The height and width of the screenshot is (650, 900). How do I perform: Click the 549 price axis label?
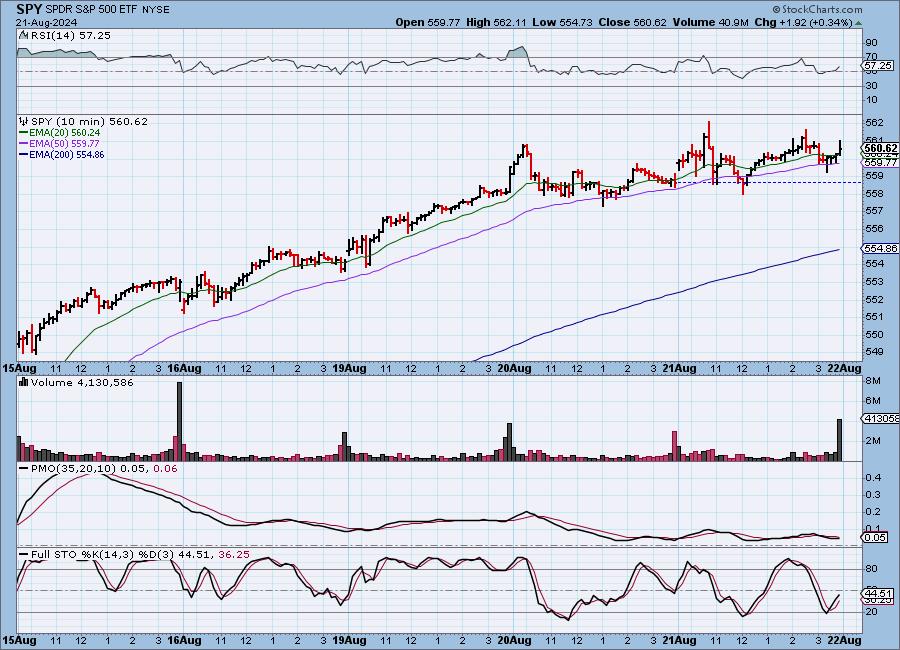pos(874,351)
